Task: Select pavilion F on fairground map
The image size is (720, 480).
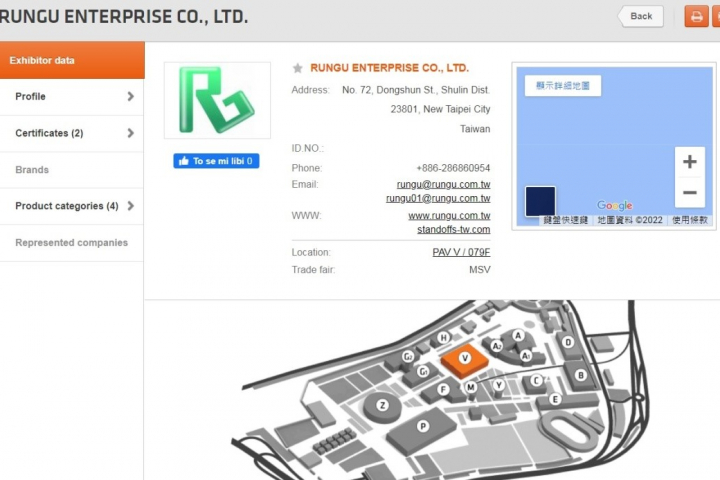Action: pos(443,390)
